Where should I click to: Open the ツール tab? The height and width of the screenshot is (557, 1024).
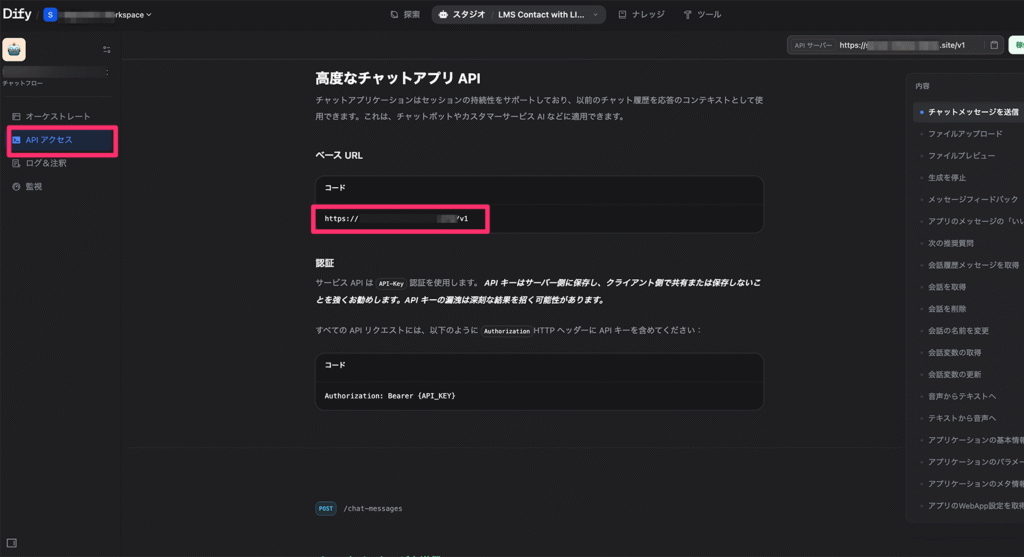tap(702, 14)
